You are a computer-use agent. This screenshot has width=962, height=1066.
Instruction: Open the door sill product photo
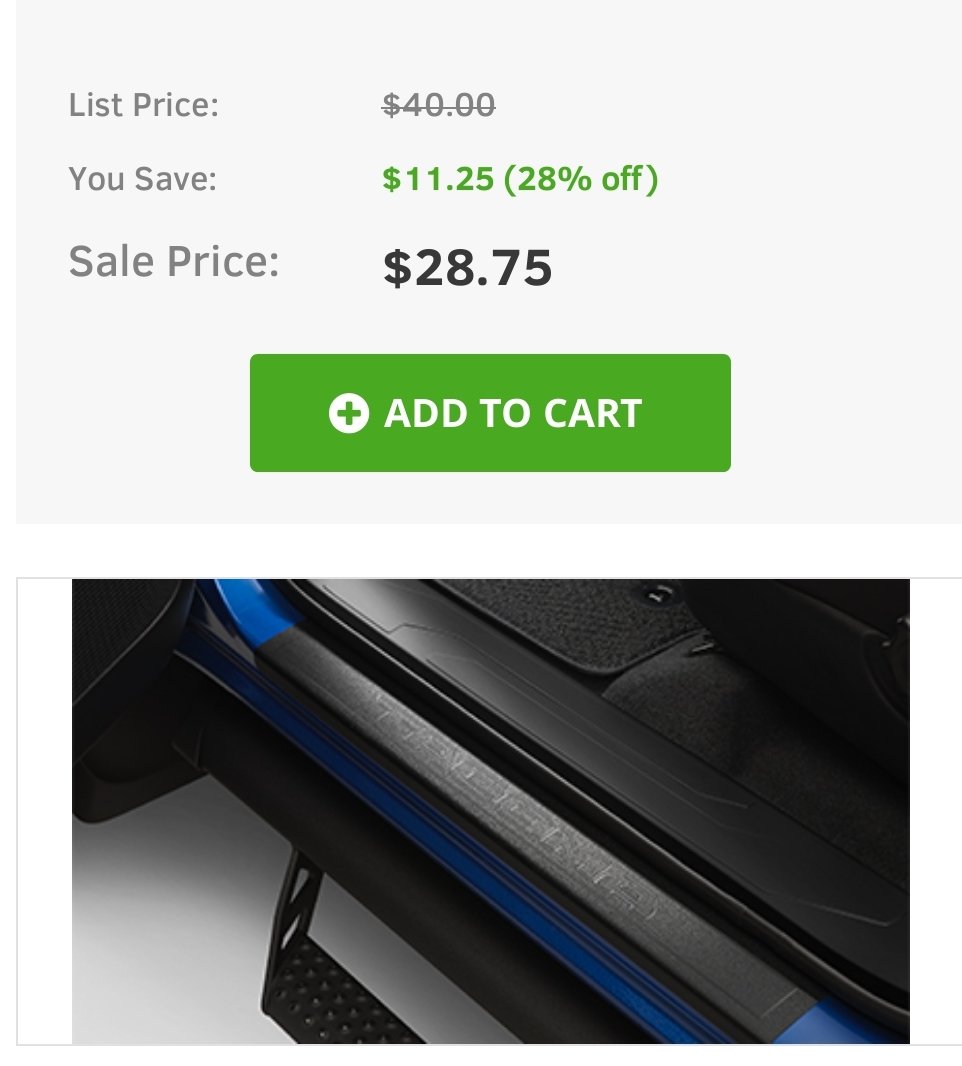(x=491, y=811)
